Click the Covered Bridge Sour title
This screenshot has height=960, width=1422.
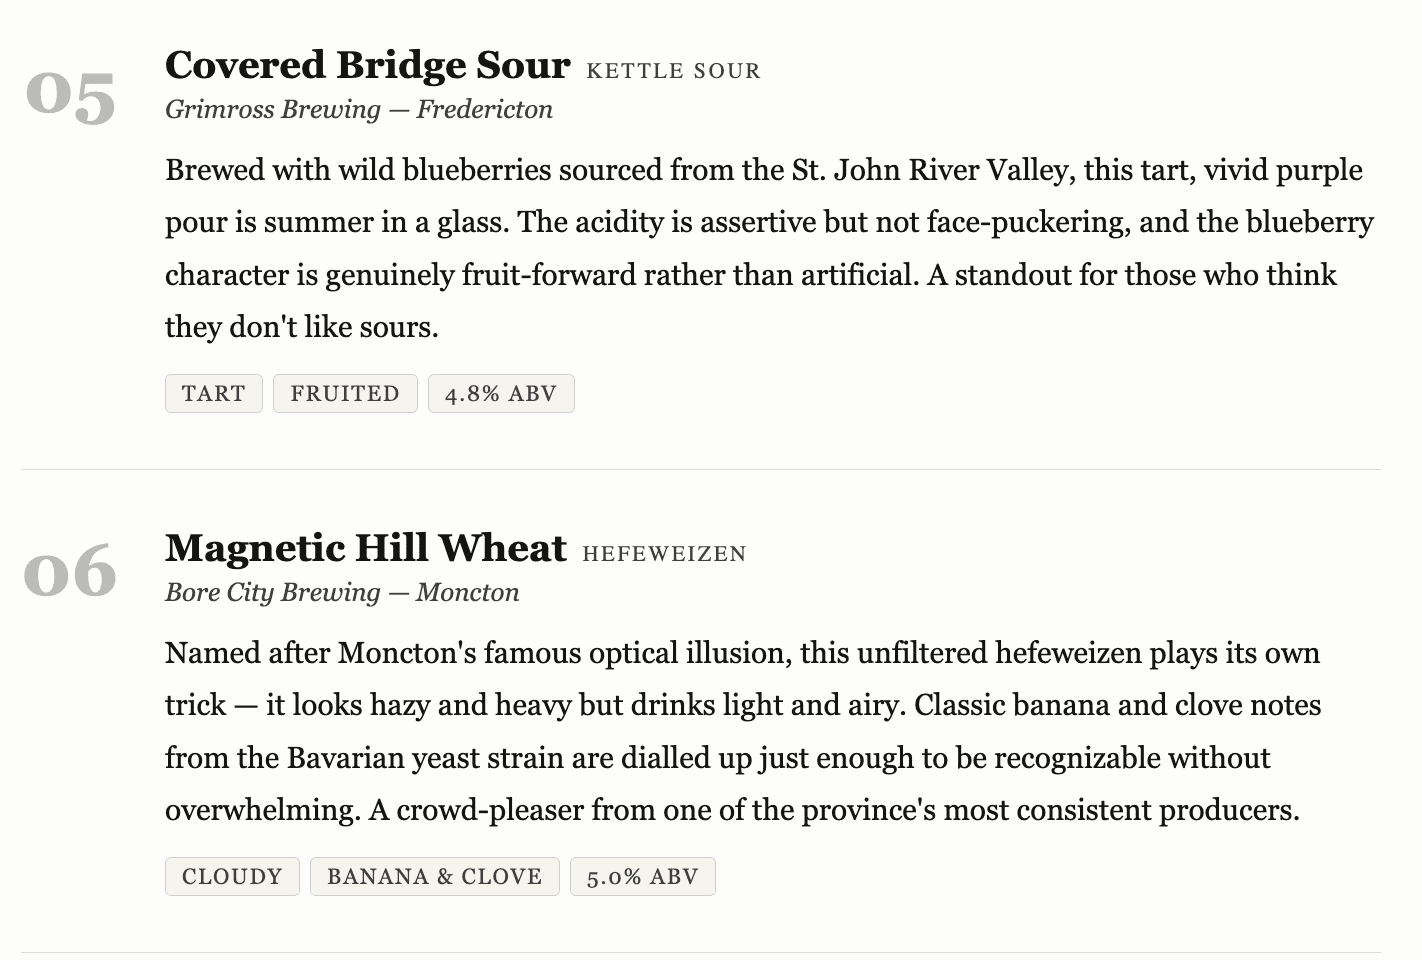(x=367, y=65)
